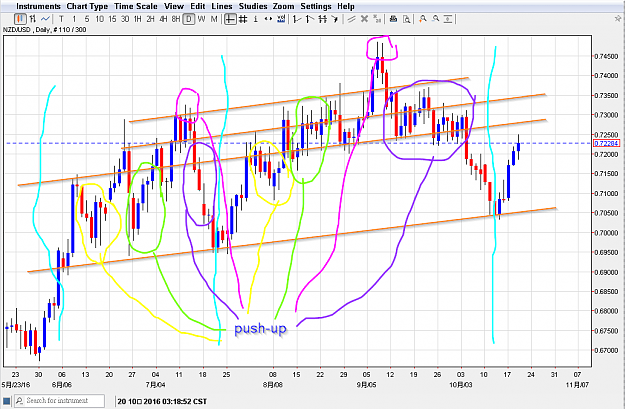This screenshot has width=625, height=409.
Task: Select the 15-minute time scale
Action: (112, 19)
